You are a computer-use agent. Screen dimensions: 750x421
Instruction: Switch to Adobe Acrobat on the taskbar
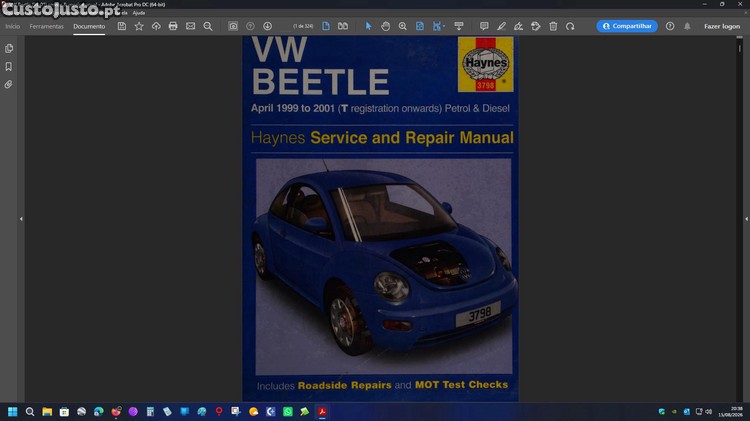coord(322,411)
